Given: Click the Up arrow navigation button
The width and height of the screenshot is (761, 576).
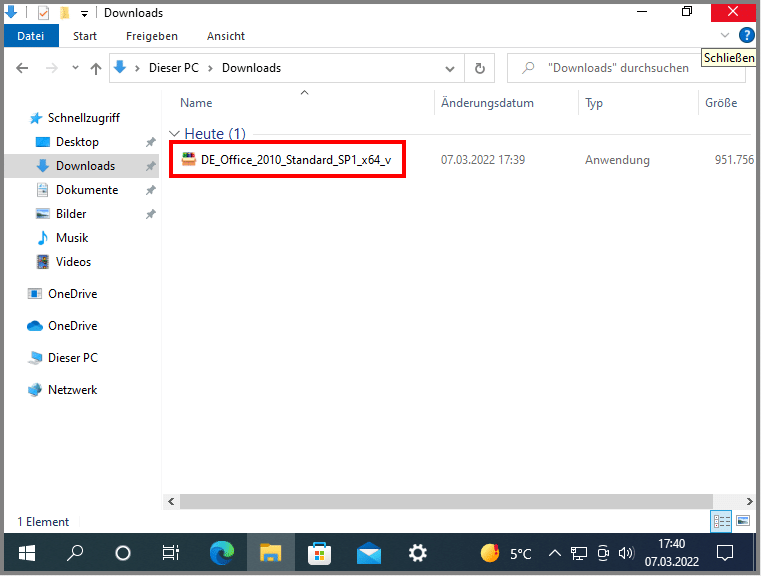Looking at the screenshot, I should (x=96, y=68).
